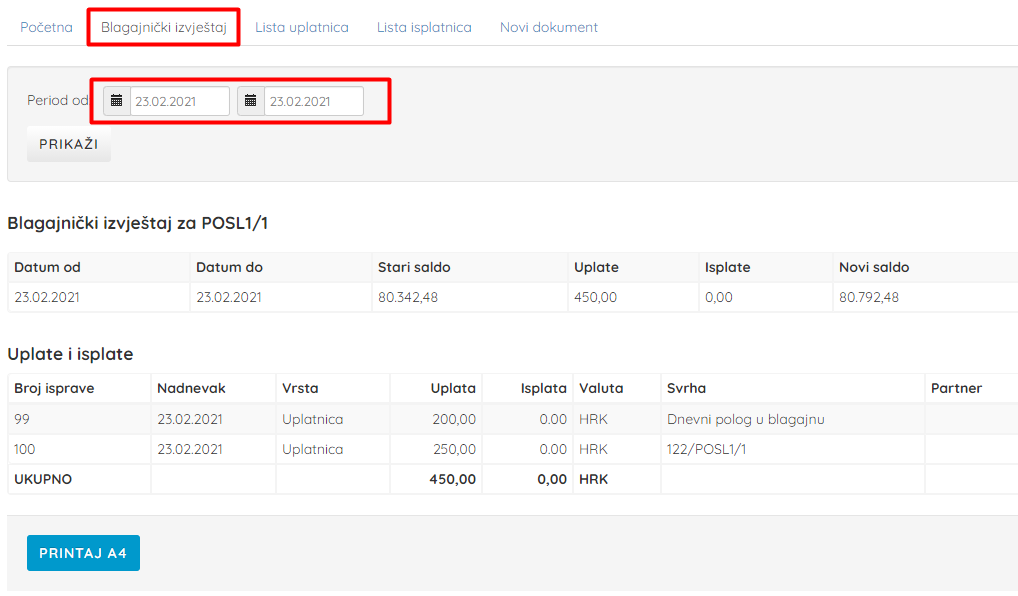Screen dimensions: 1018x596
Task: Switch to Lista isplatnica tab
Action: [424, 27]
